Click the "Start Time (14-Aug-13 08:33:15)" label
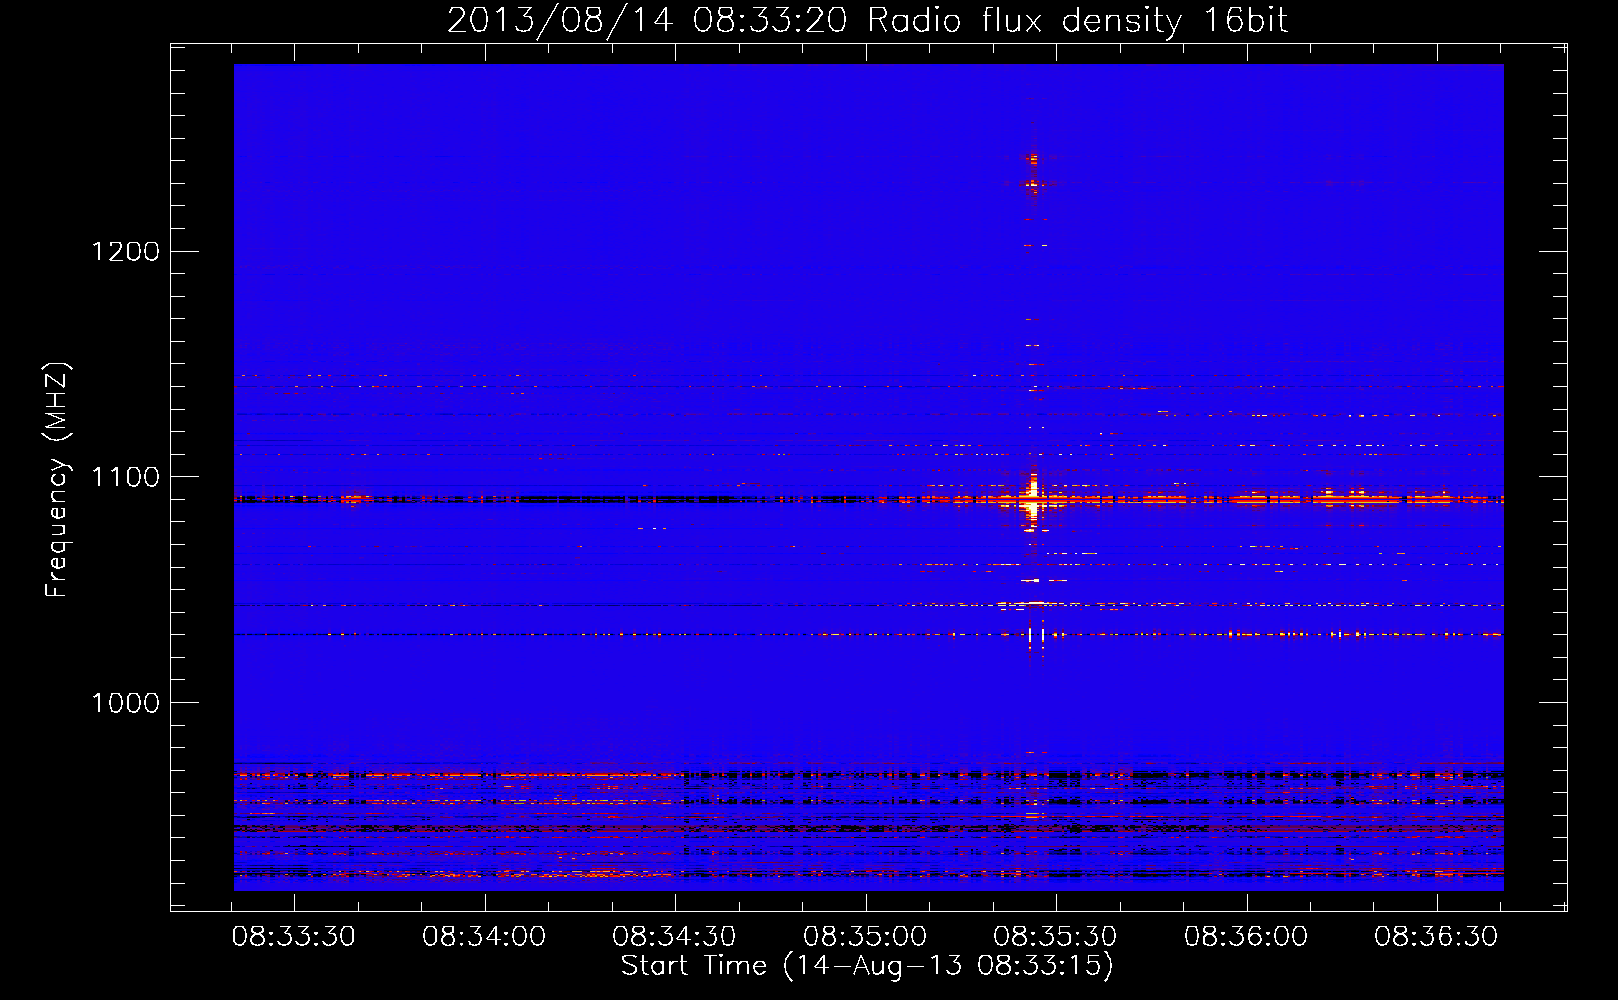The height and width of the screenshot is (1000, 1618). click(x=867, y=966)
